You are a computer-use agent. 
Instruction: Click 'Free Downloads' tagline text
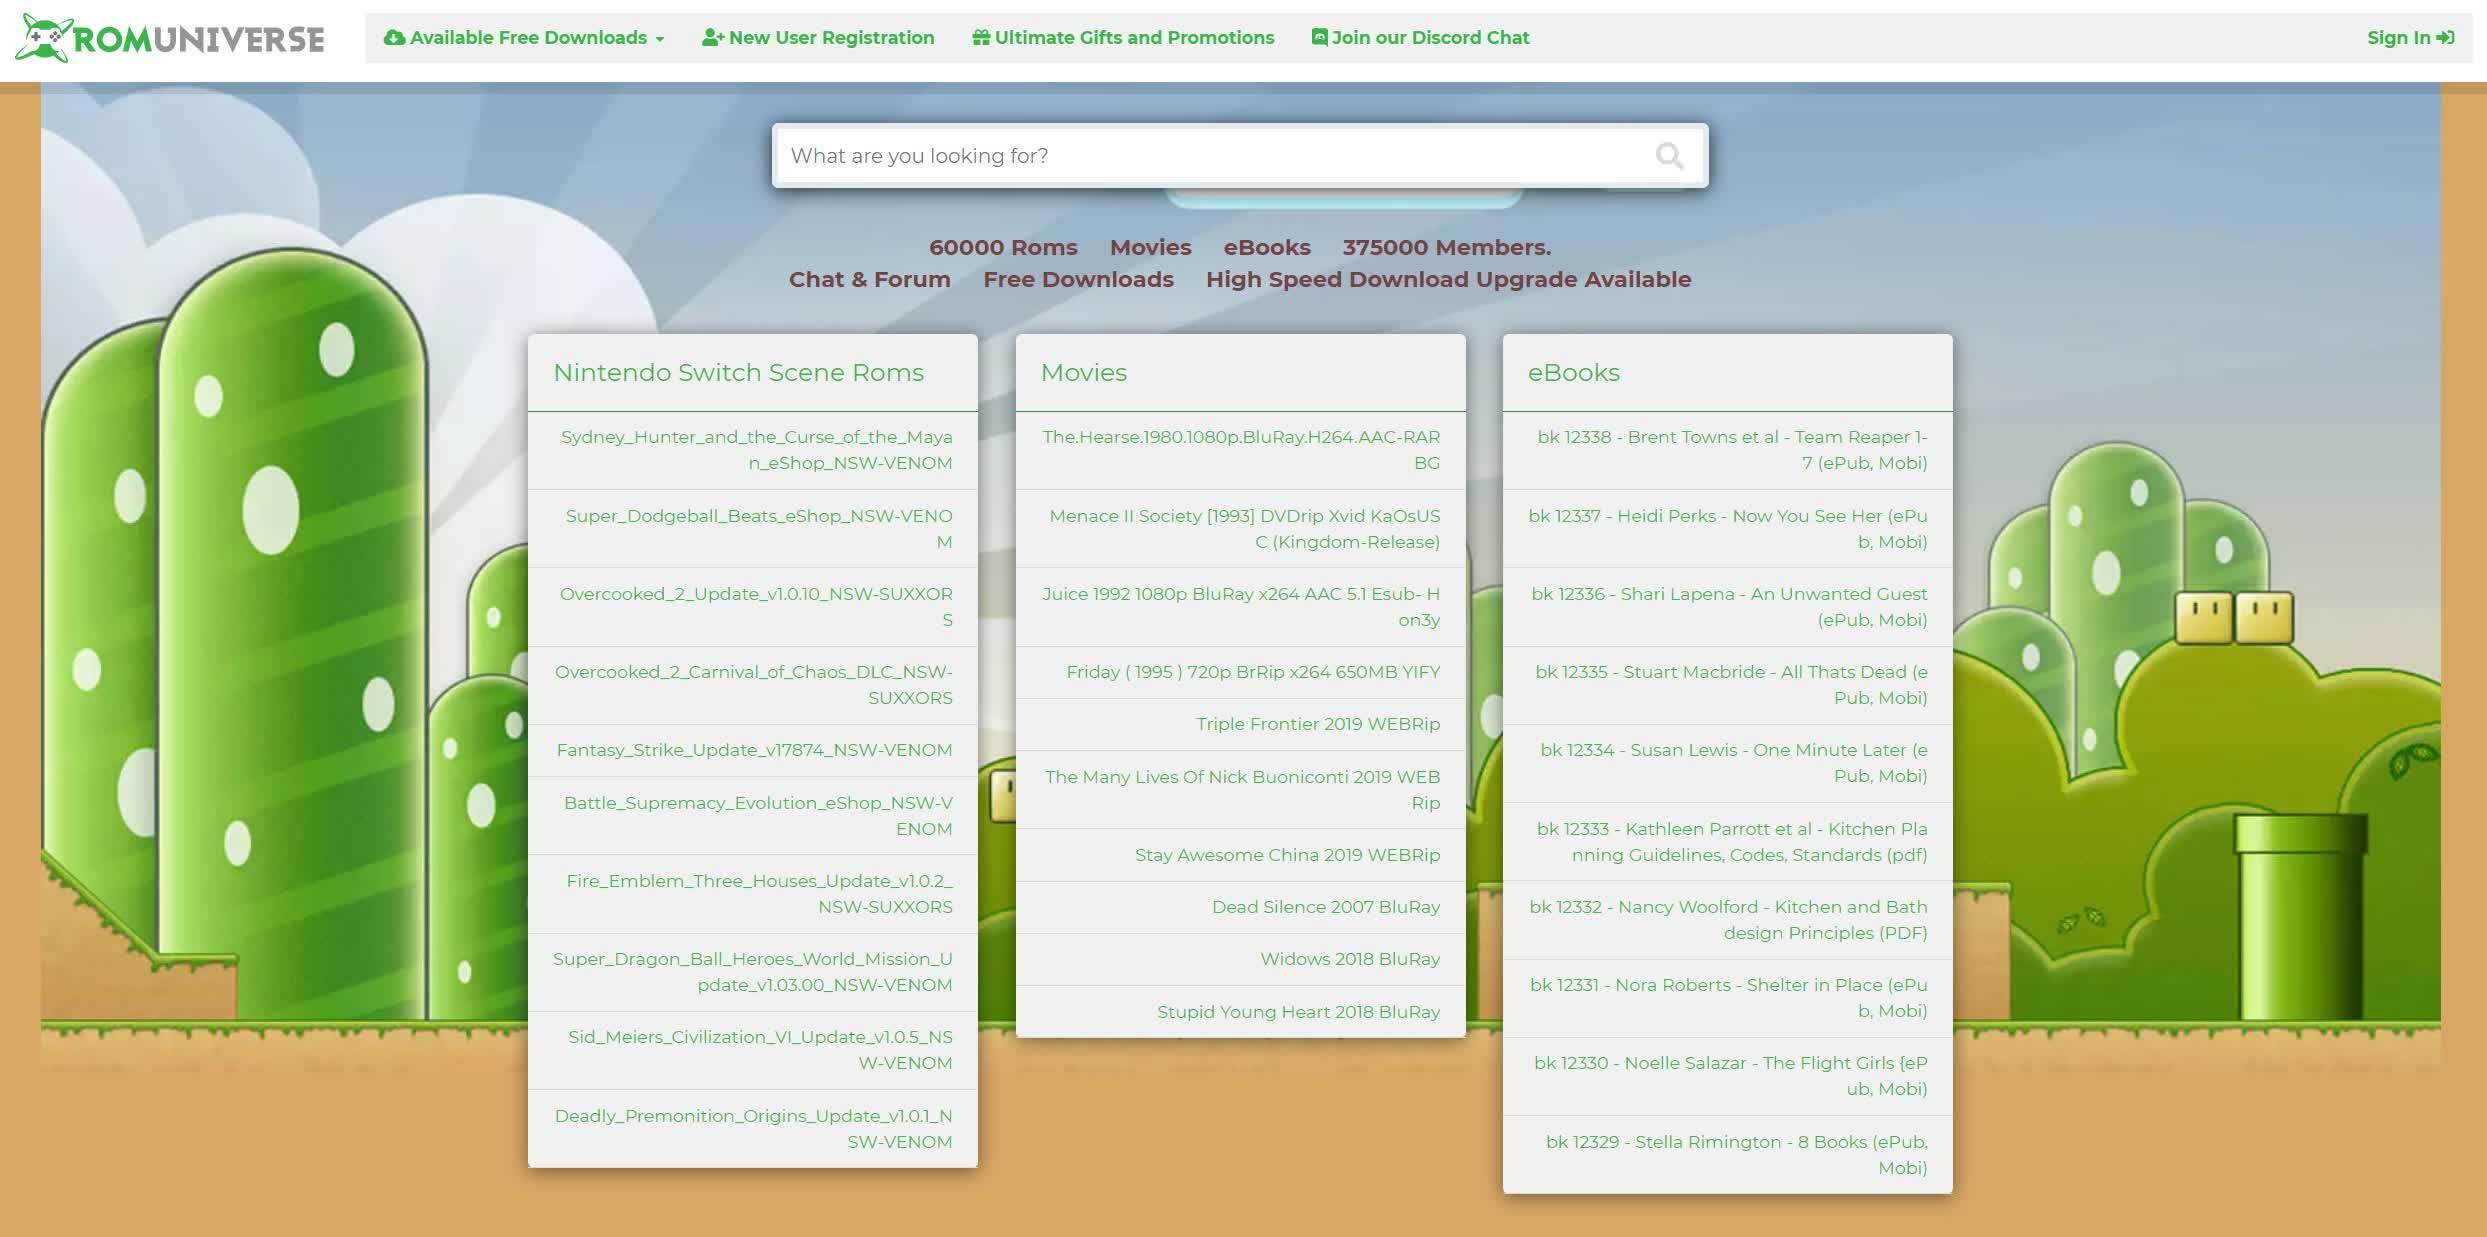click(1078, 279)
